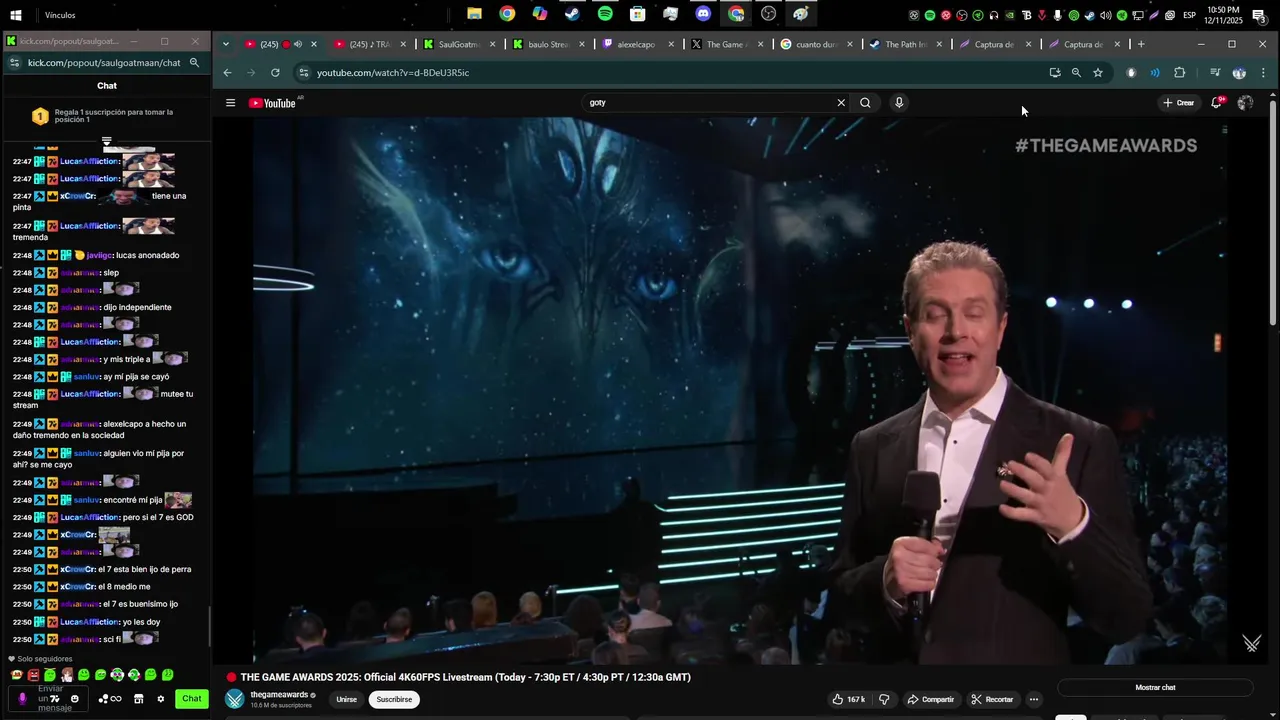Show the live chat via Mostrar chat
The height and width of the screenshot is (720, 1280).
pos(1155,687)
